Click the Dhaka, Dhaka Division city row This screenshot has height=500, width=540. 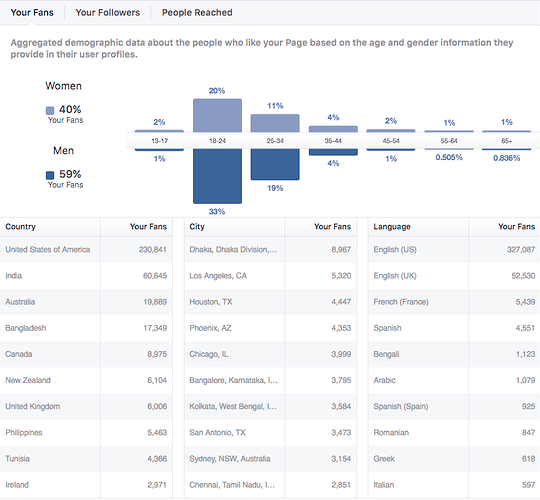pyautogui.click(x=270, y=250)
